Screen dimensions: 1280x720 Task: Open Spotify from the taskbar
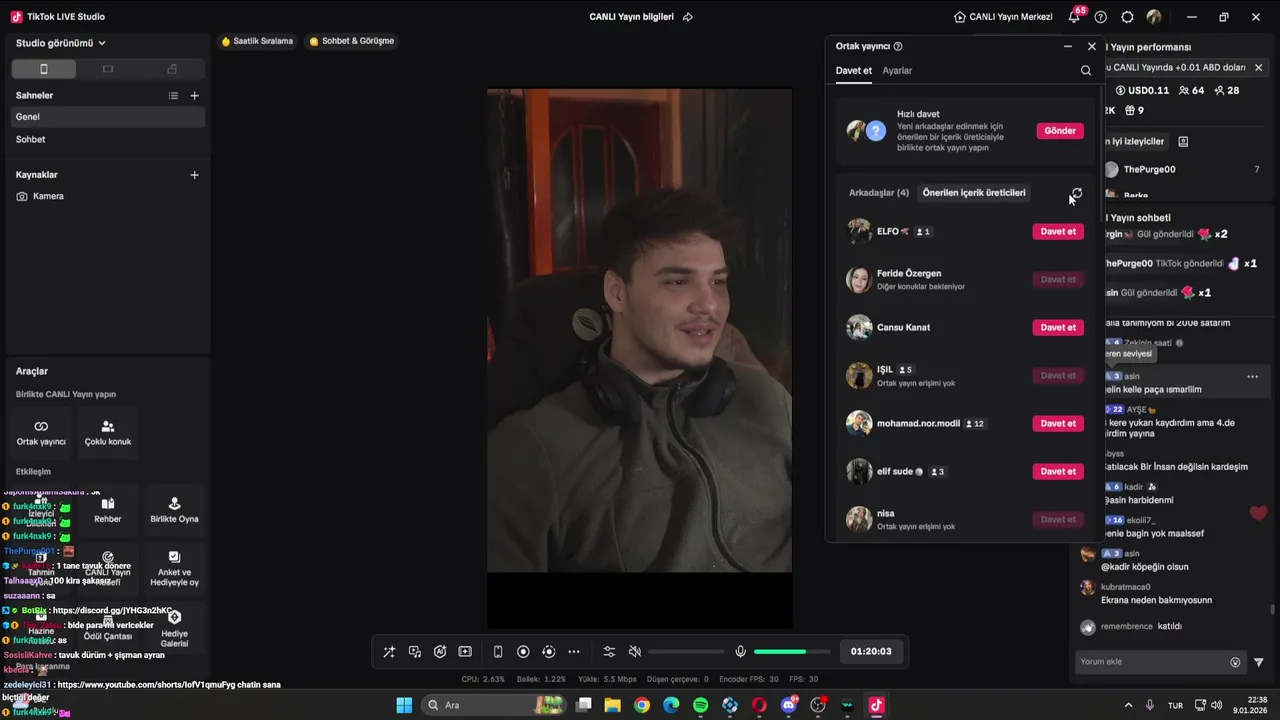pyautogui.click(x=701, y=705)
